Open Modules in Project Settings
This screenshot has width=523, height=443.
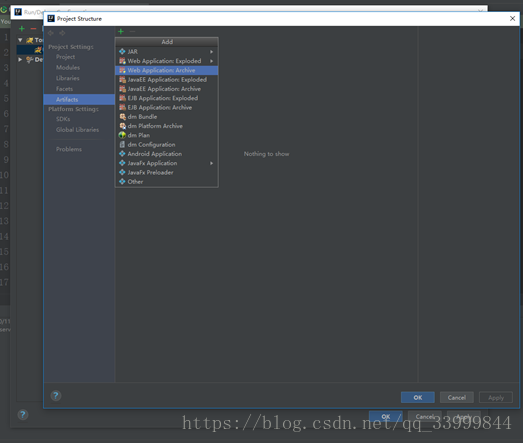[68, 67]
